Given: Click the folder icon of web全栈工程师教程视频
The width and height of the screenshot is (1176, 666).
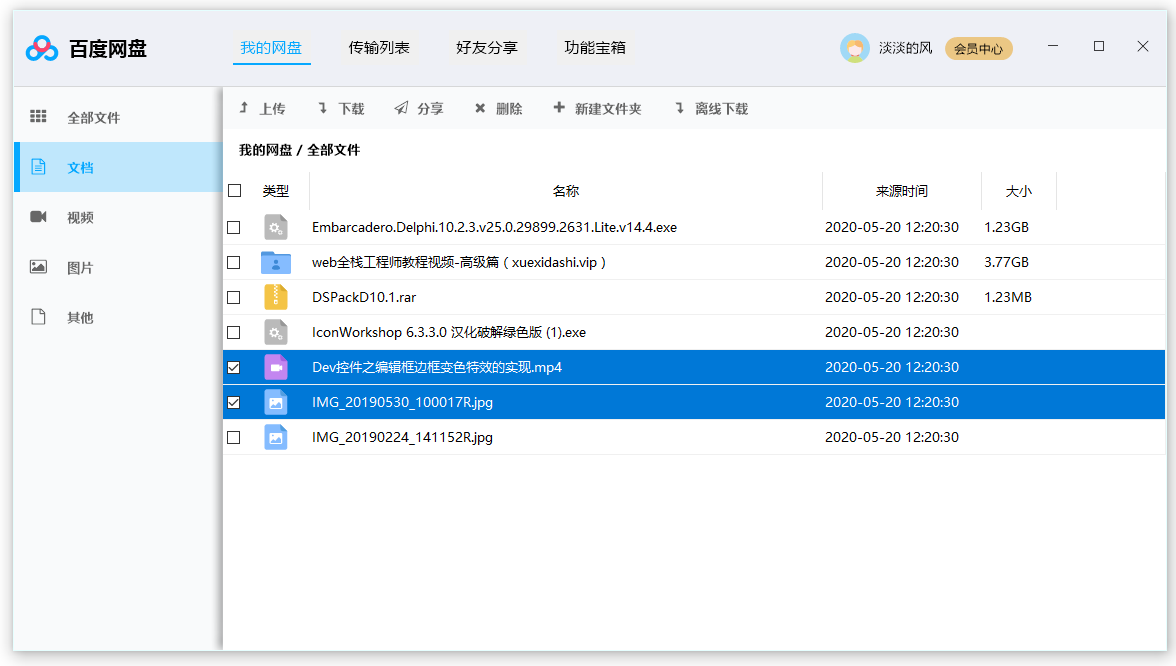Looking at the screenshot, I should click(x=276, y=262).
